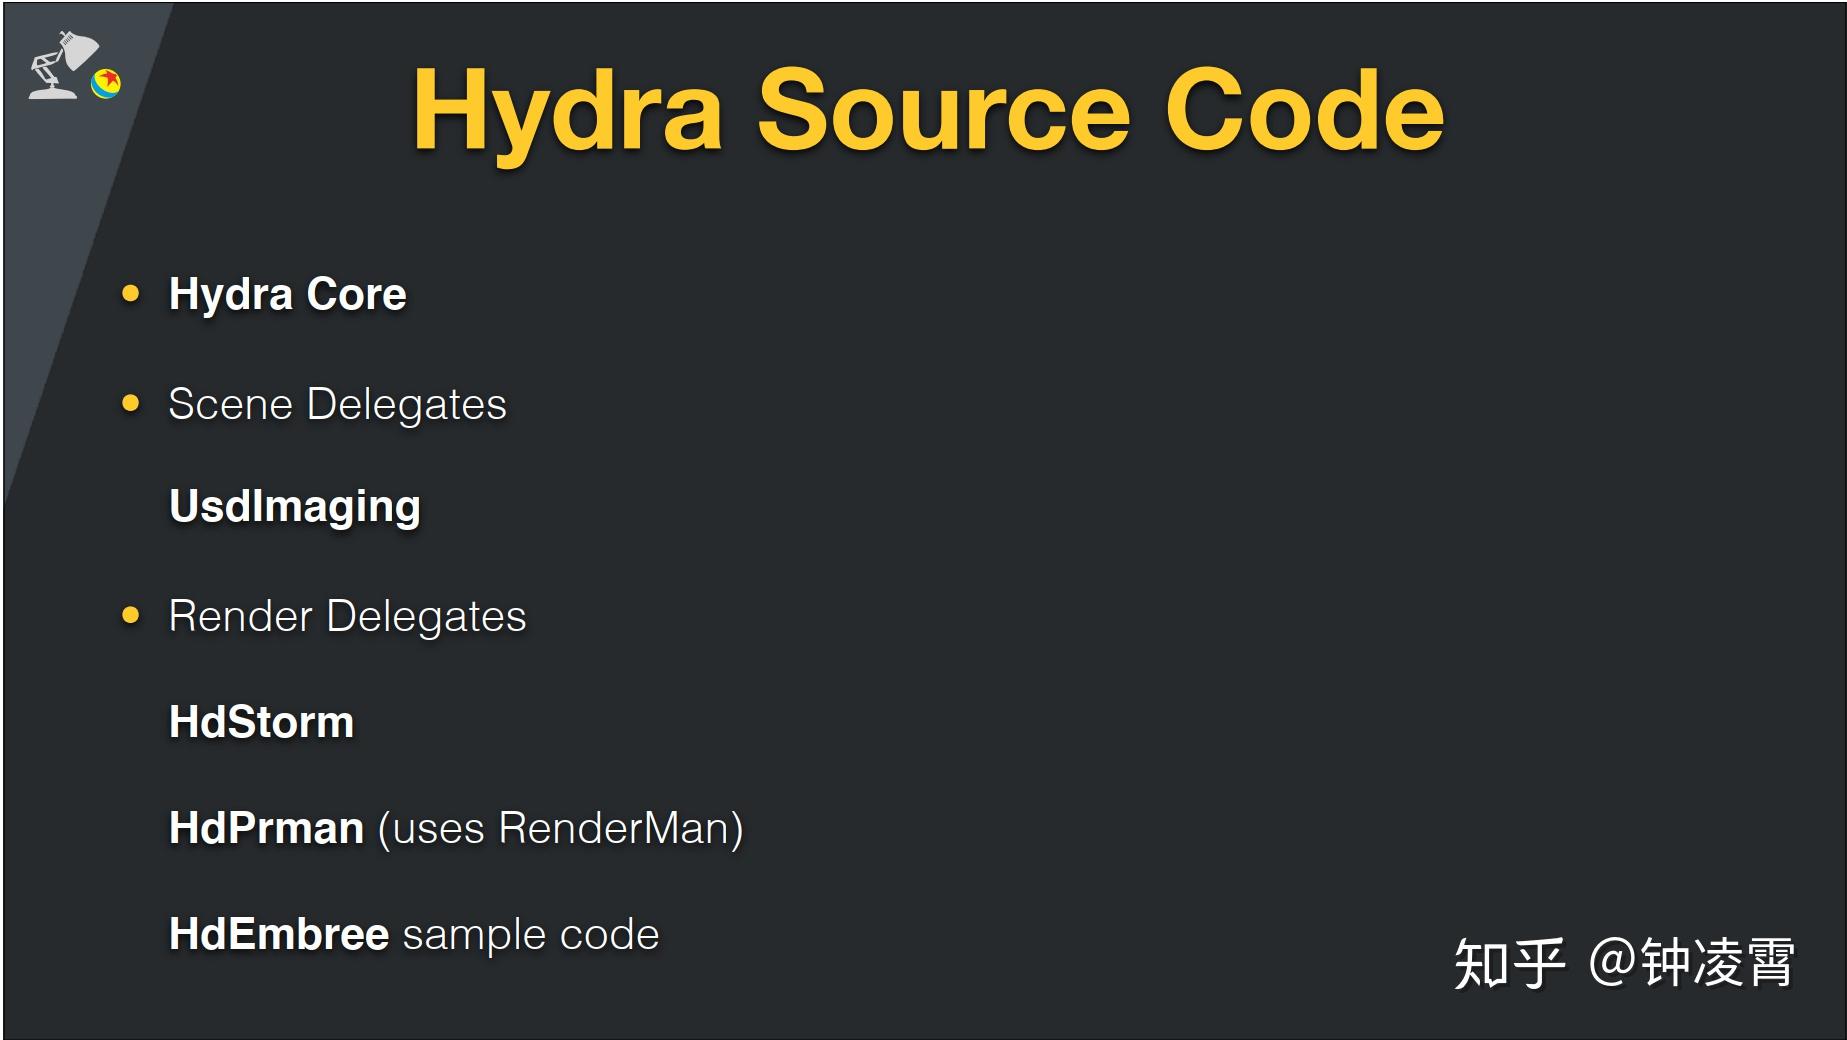The height and width of the screenshot is (1040, 1847).
Task: Click the "sample code" text
Action: pyautogui.click(x=531, y=935)
